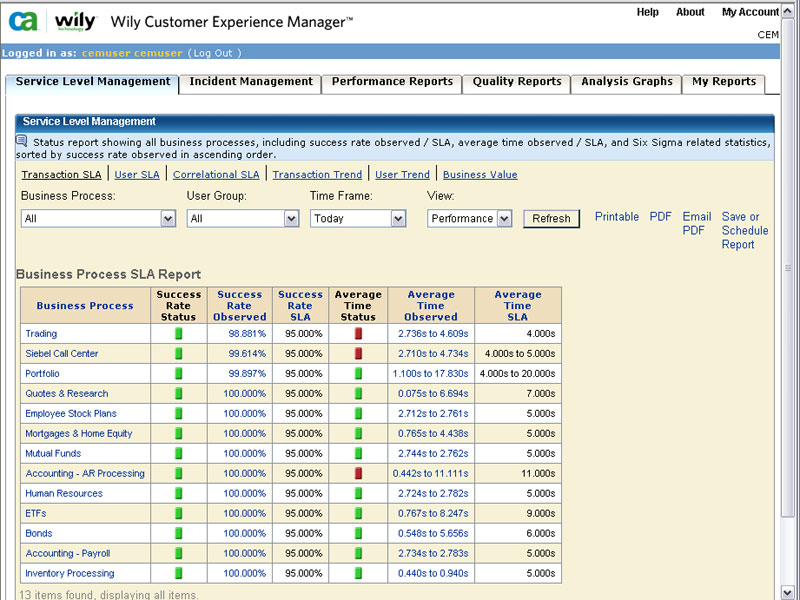Click the CA logo icon
The height and width of the screenshot is (600, 800).
23,21
